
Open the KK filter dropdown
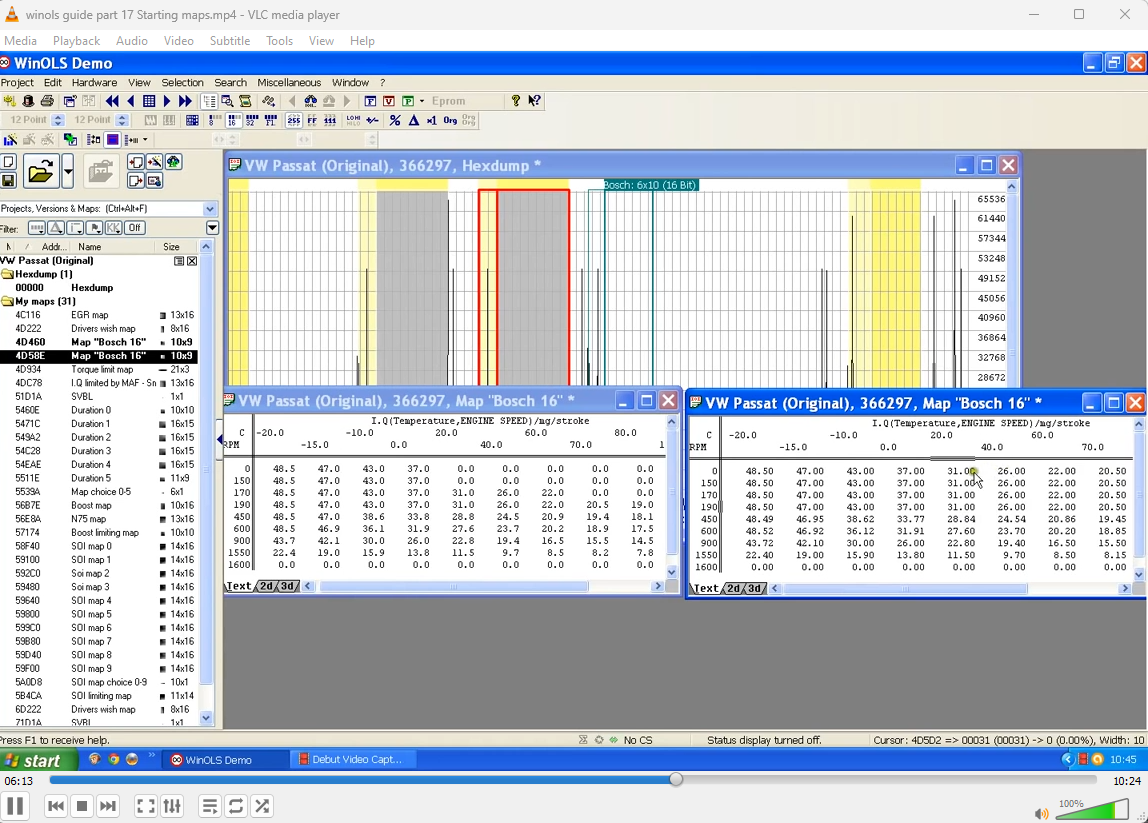point(113,228)
